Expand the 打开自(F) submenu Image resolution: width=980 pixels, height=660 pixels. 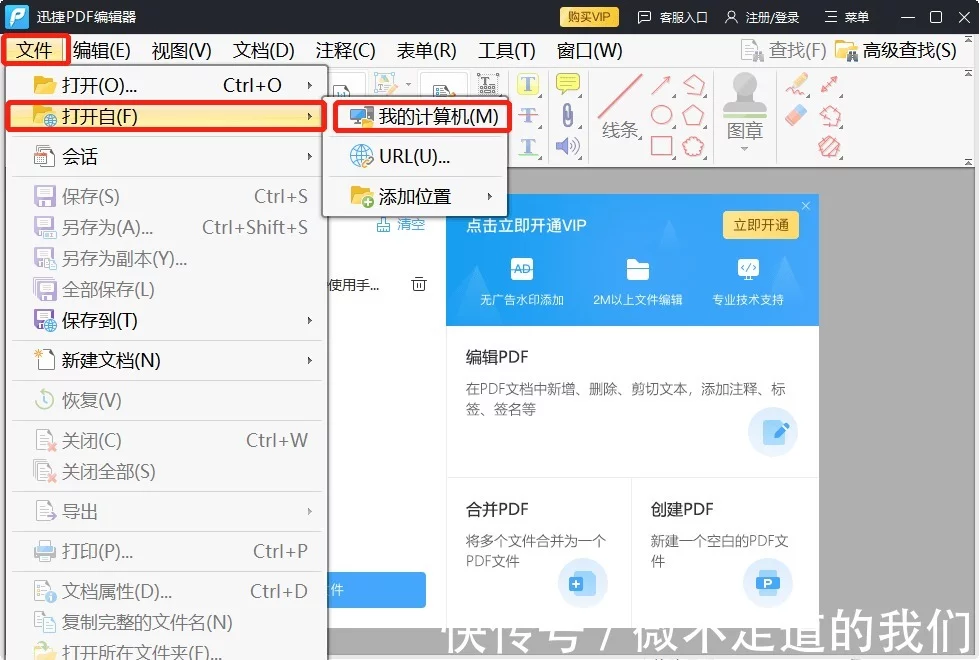tap(166, 116)
